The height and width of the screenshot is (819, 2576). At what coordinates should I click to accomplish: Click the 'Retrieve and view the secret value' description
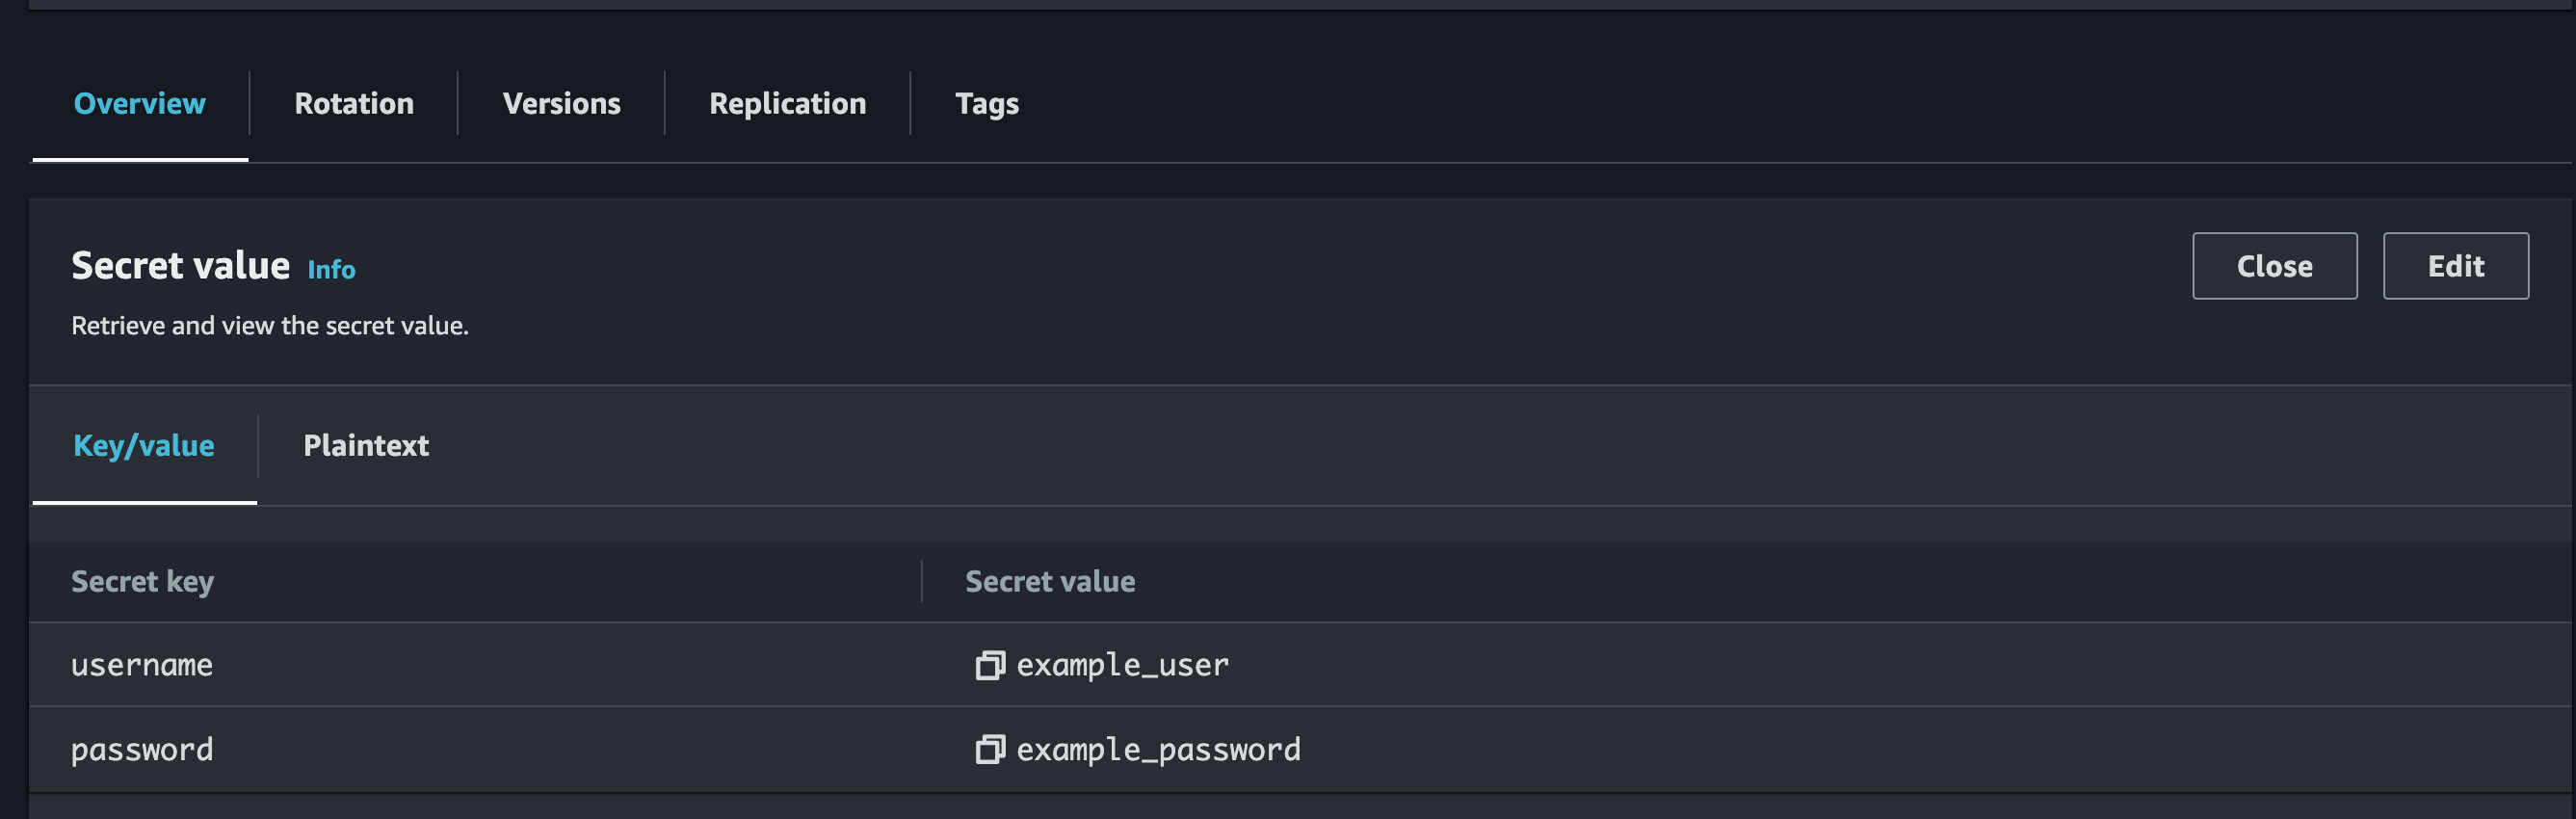[x=270, y=325]
